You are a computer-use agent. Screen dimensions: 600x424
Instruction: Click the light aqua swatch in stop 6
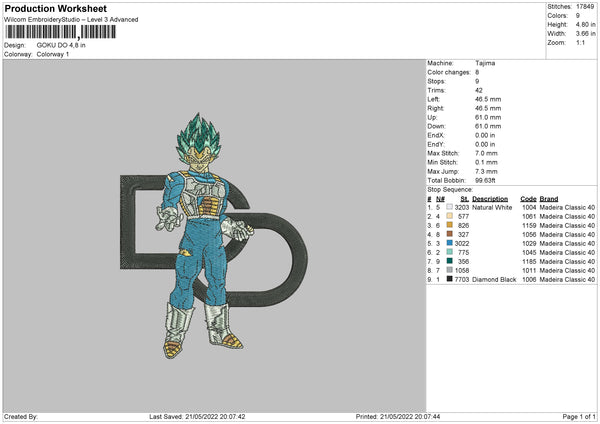pos(449,252)
